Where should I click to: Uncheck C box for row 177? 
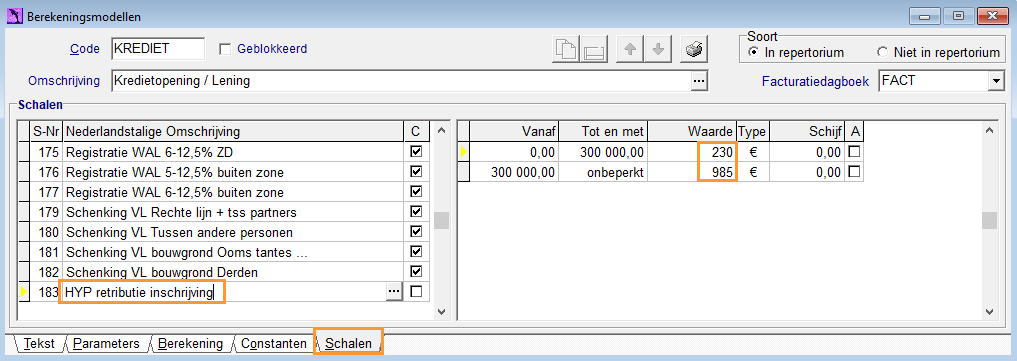click(x=416, y=191)
